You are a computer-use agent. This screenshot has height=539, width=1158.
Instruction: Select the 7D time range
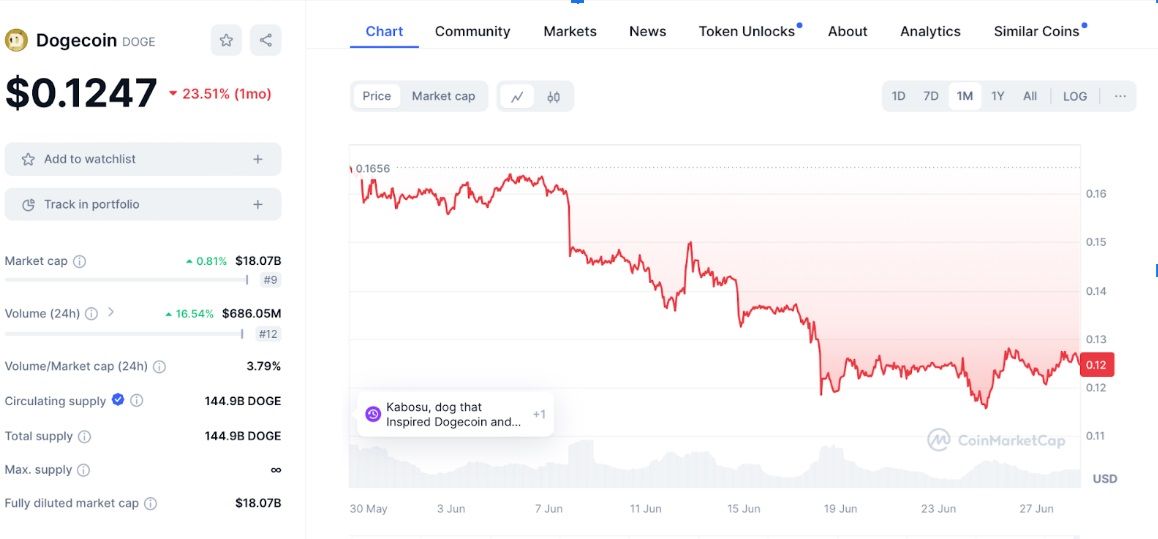click(931, 96)
